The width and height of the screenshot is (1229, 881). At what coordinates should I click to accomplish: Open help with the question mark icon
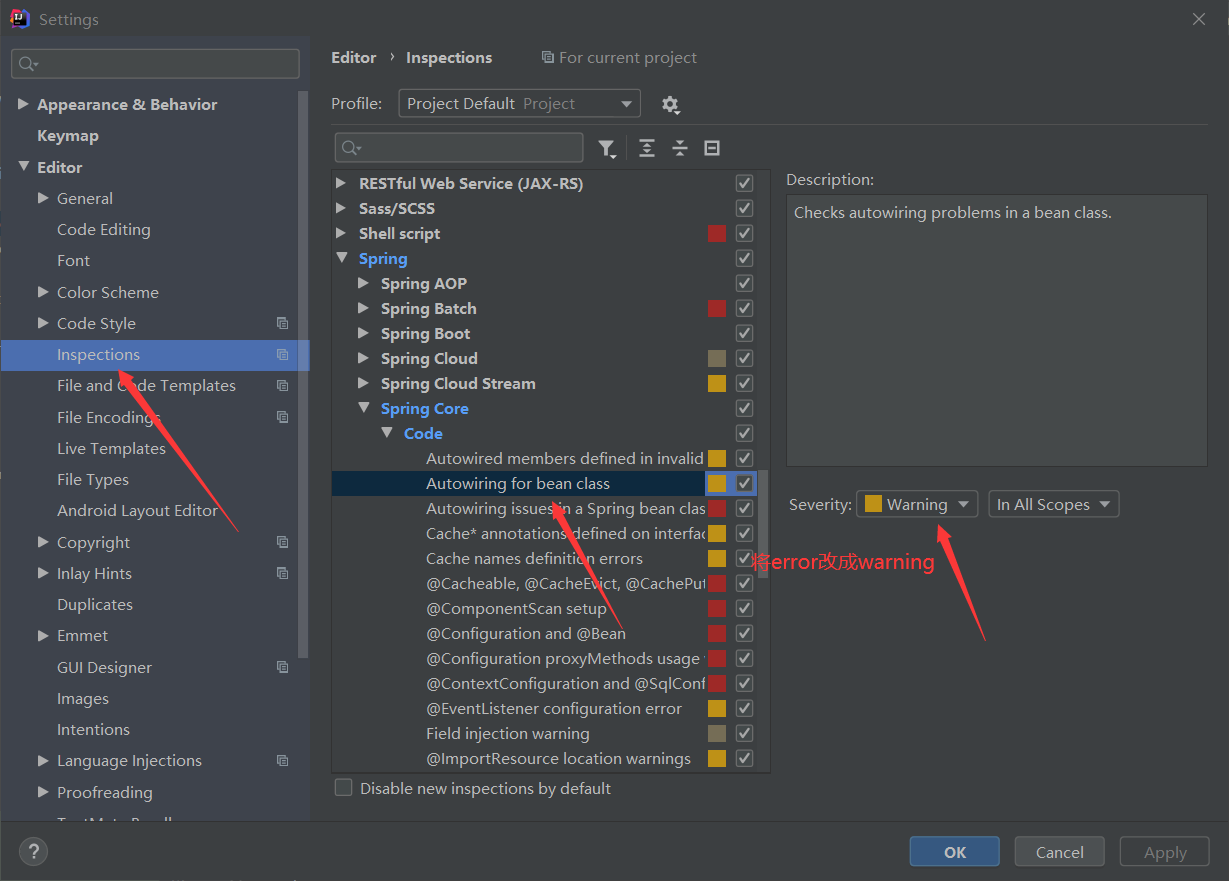[34, 851]
